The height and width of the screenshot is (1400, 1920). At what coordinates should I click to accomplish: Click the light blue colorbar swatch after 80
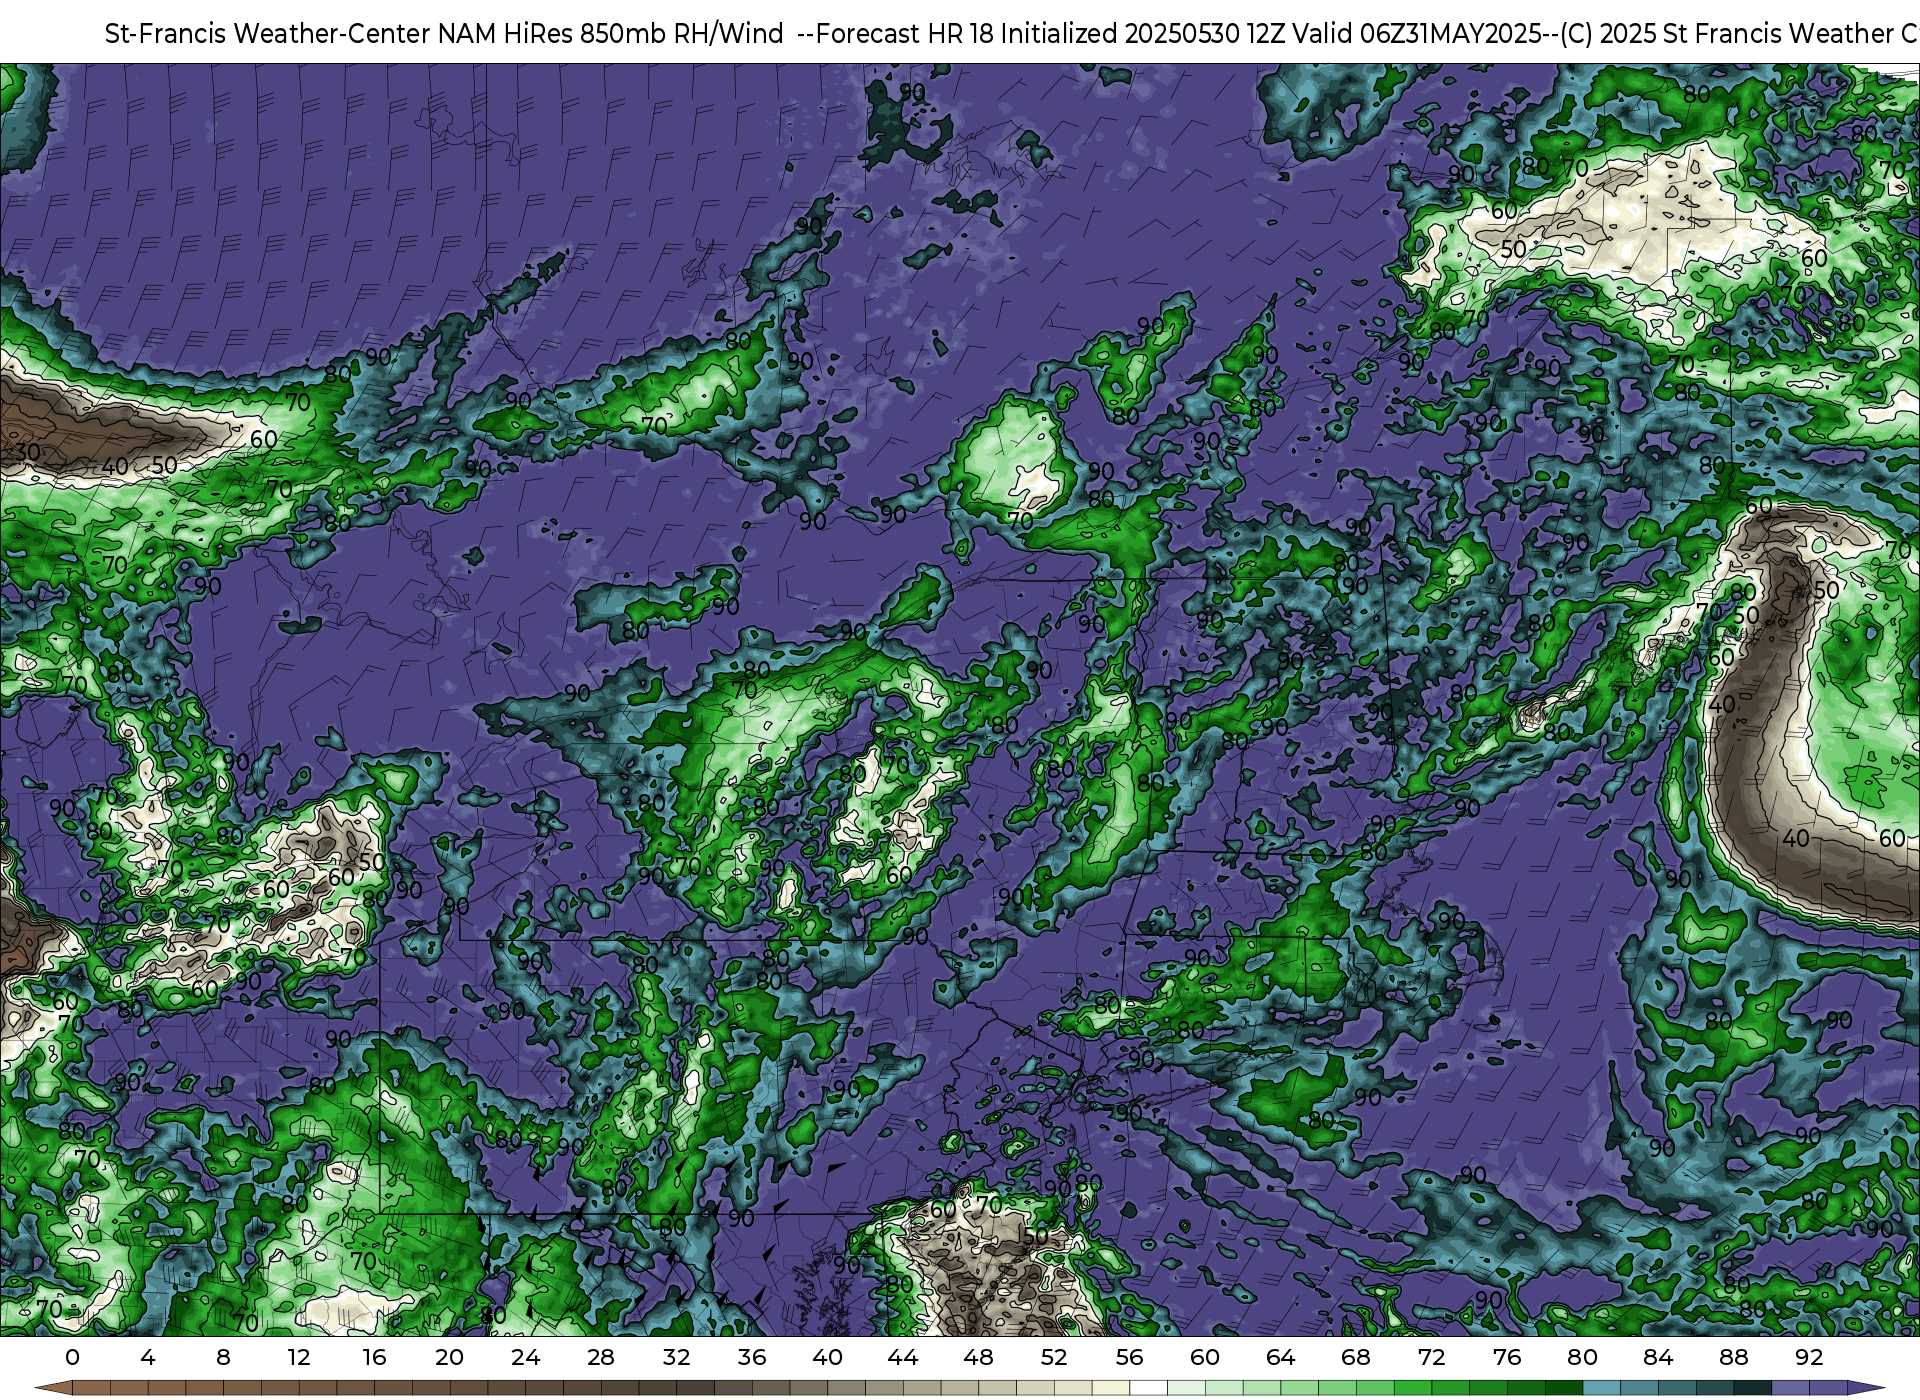[1601, 1388]
